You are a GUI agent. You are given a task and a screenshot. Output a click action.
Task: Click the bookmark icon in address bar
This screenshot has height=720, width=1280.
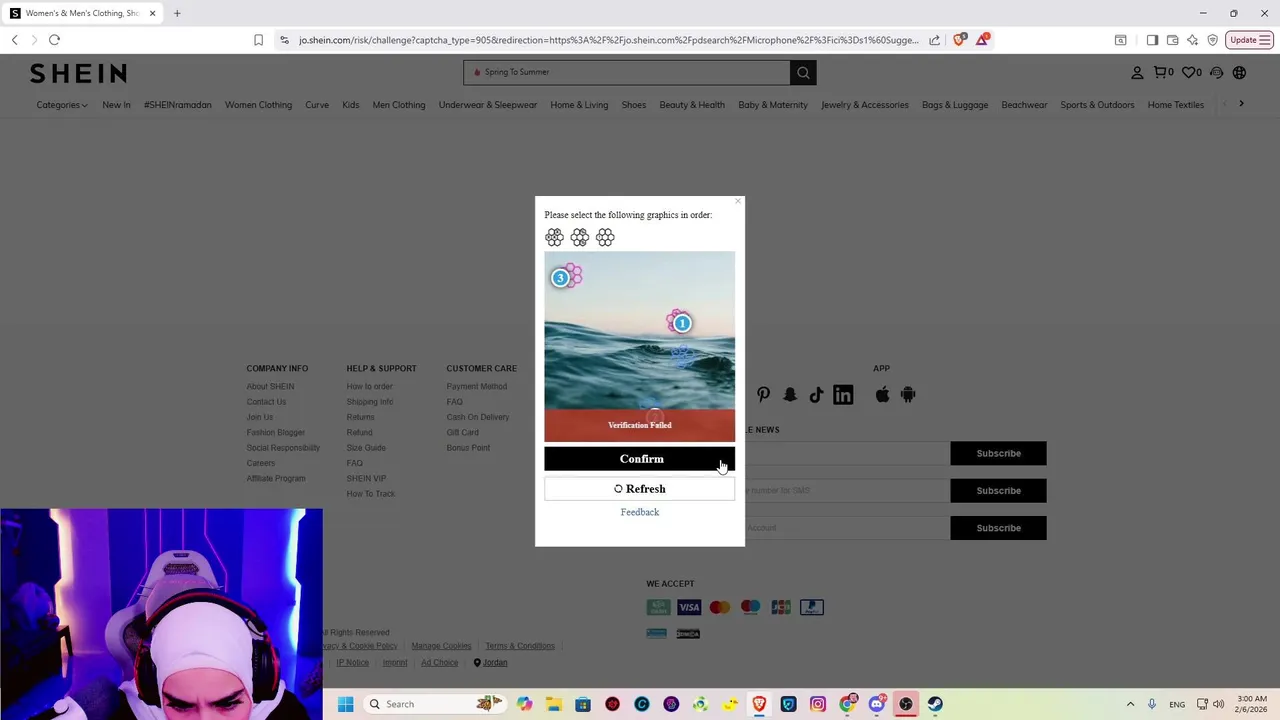coord(258,40)
